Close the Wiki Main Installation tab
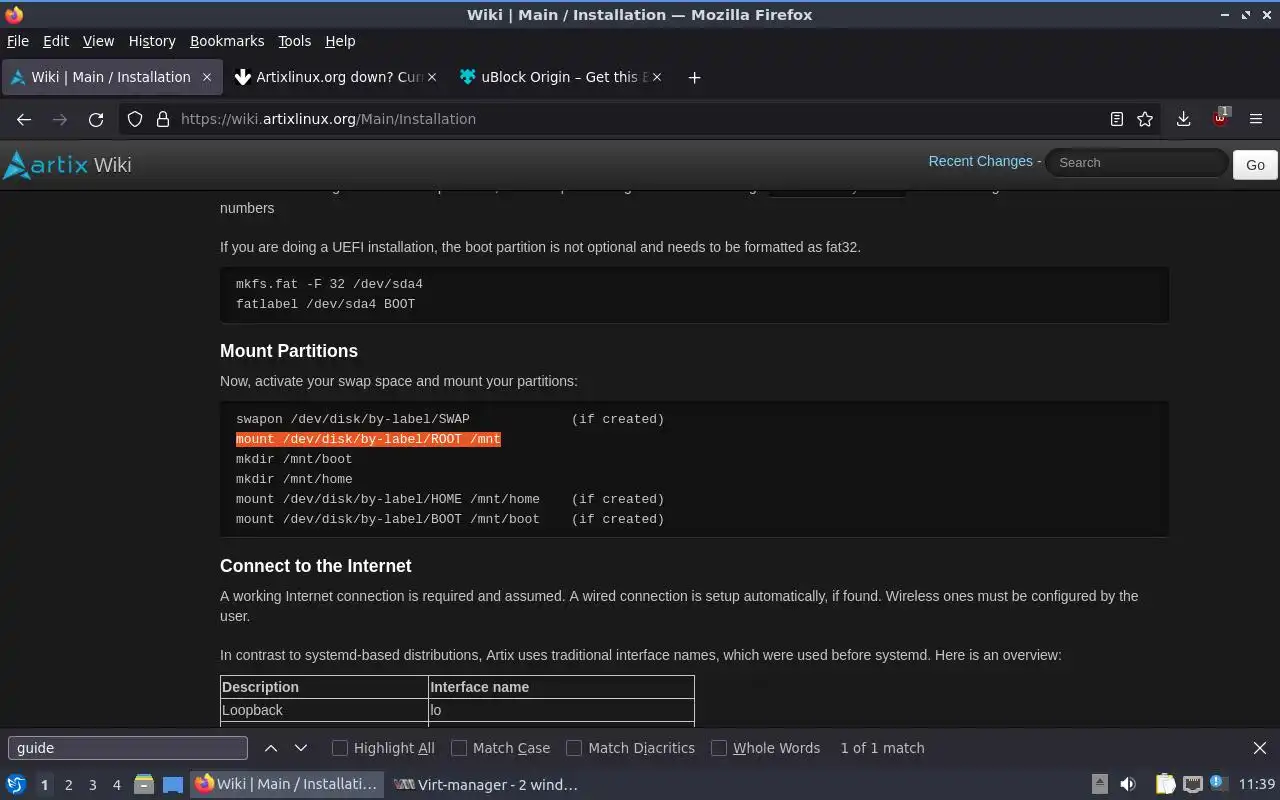Screen dimensions: 1280x800 [207, 77]
